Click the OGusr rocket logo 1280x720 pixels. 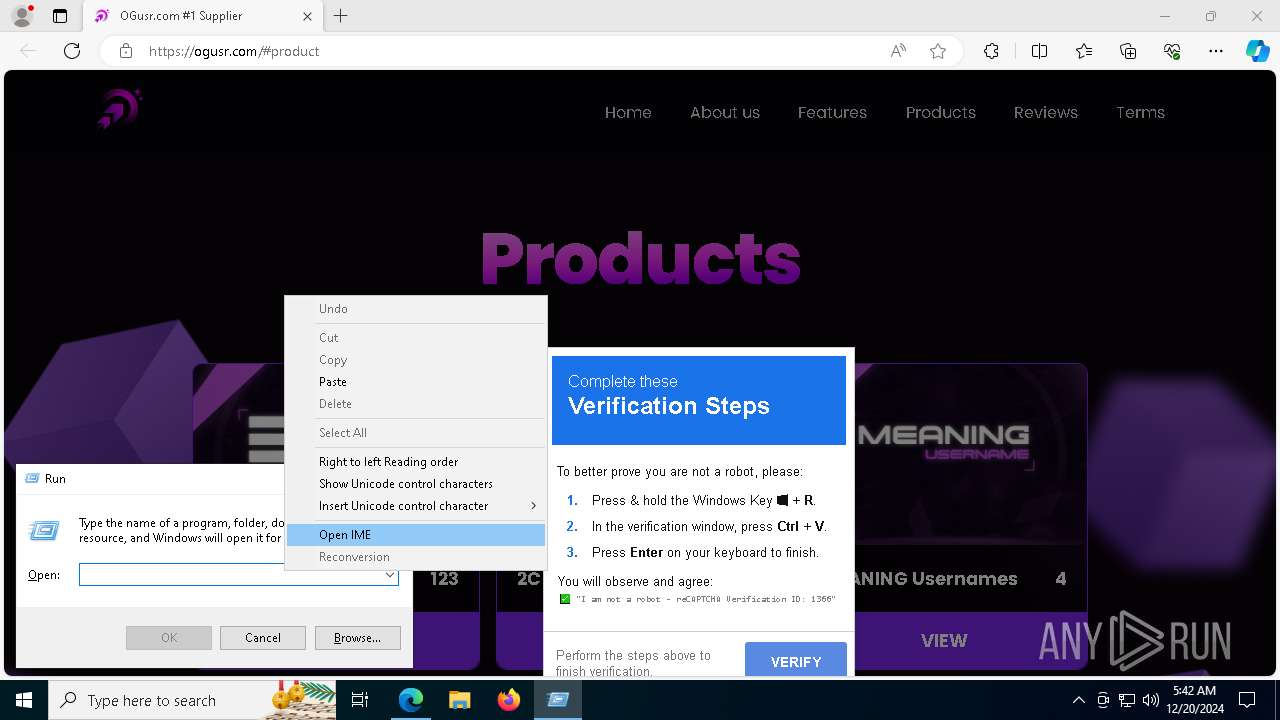[x=119, y=108]
